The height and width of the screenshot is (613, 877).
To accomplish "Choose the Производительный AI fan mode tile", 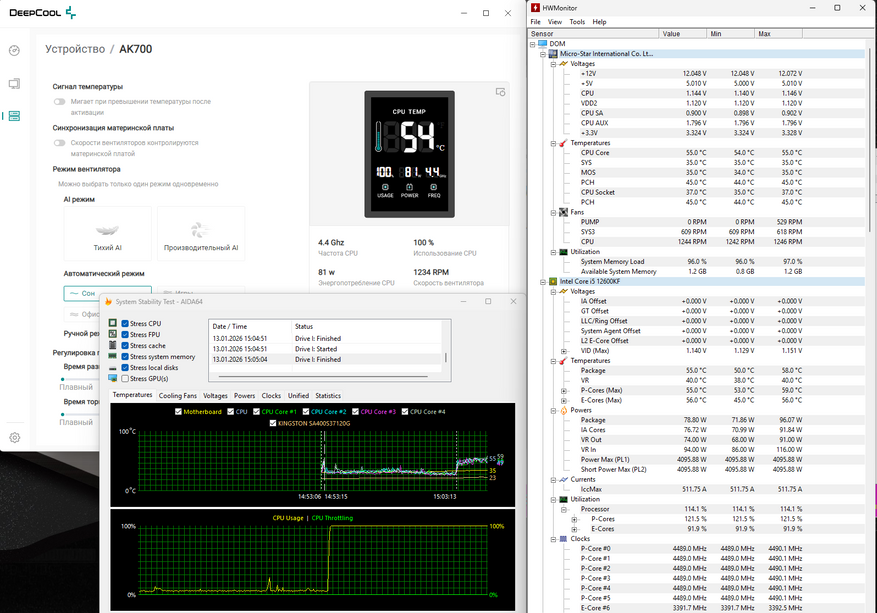I will [x=201, y=233].
